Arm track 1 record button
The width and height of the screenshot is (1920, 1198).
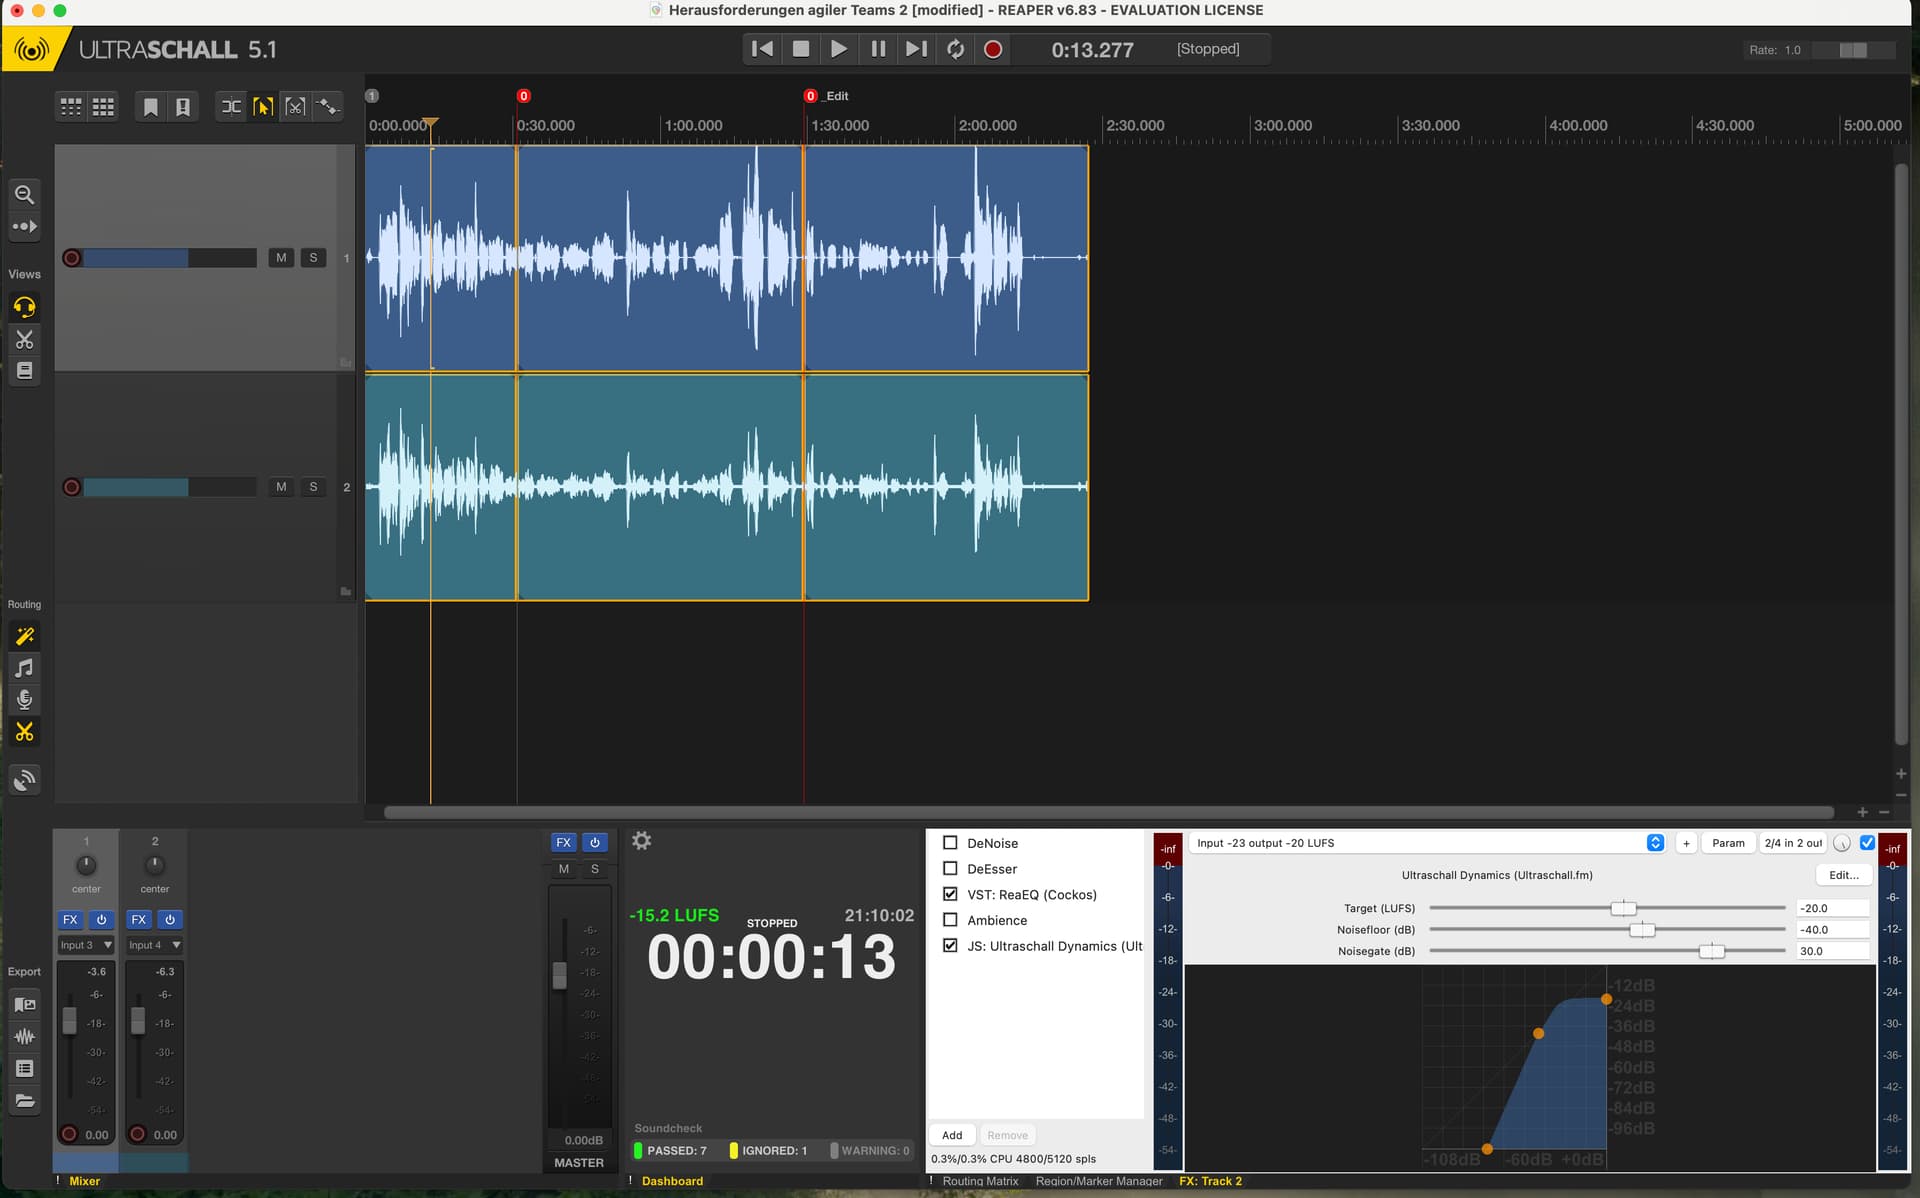pyautogui.click(x=72, y=258)
